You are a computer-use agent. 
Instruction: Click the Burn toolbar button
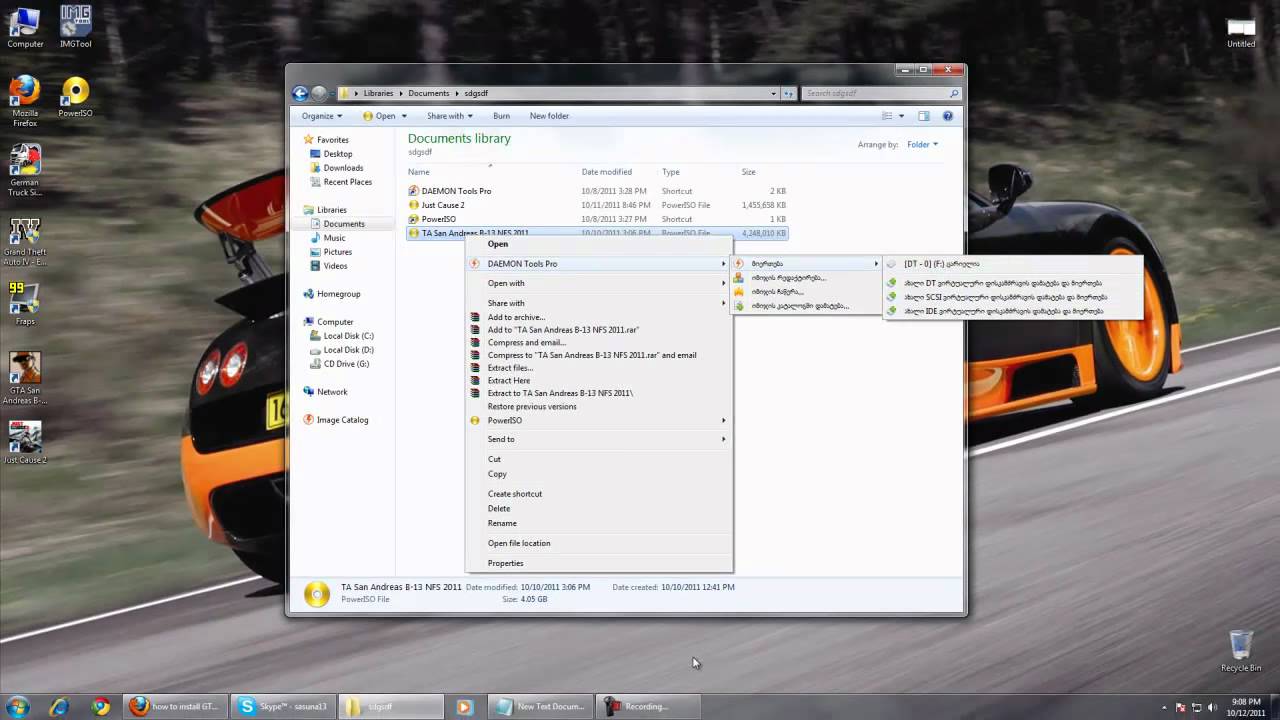(501, 116)
